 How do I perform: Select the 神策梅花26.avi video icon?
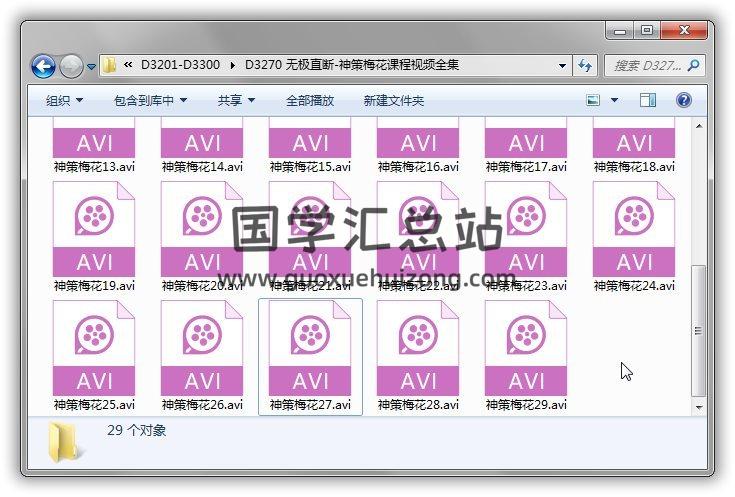point(202,348)
